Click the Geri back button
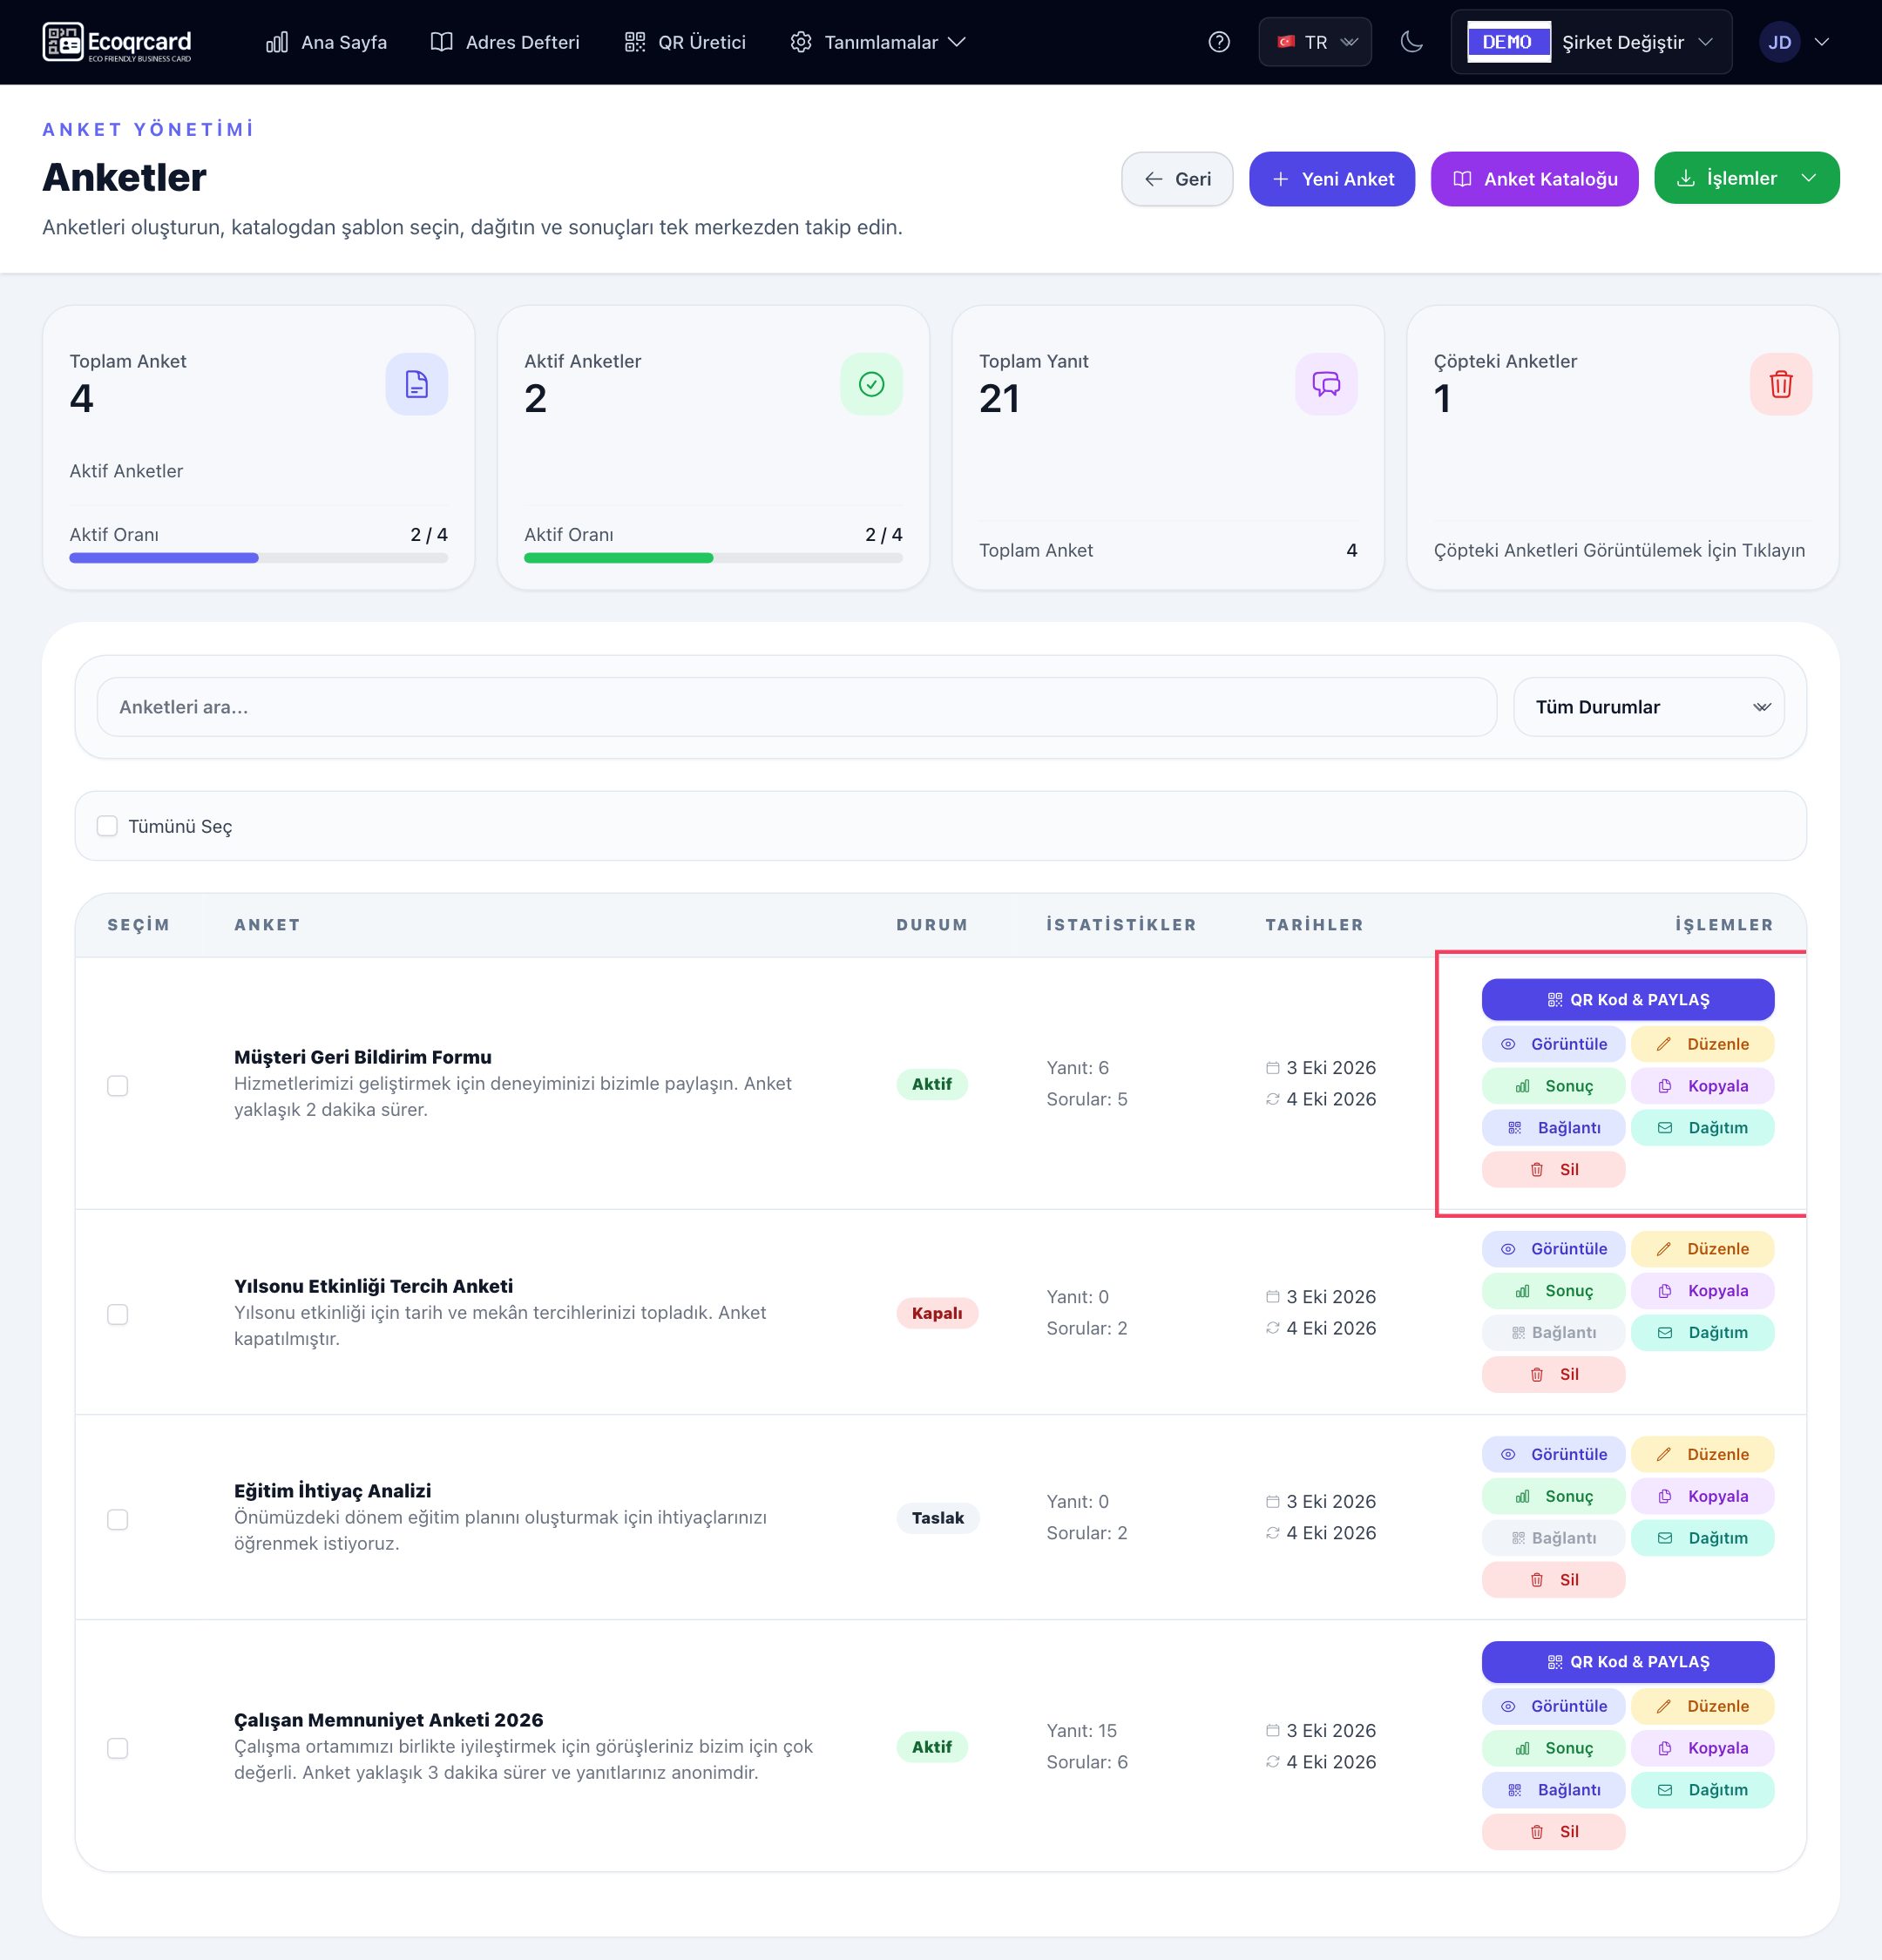Screen dimensions: 1882x1960 point(1177,179)
